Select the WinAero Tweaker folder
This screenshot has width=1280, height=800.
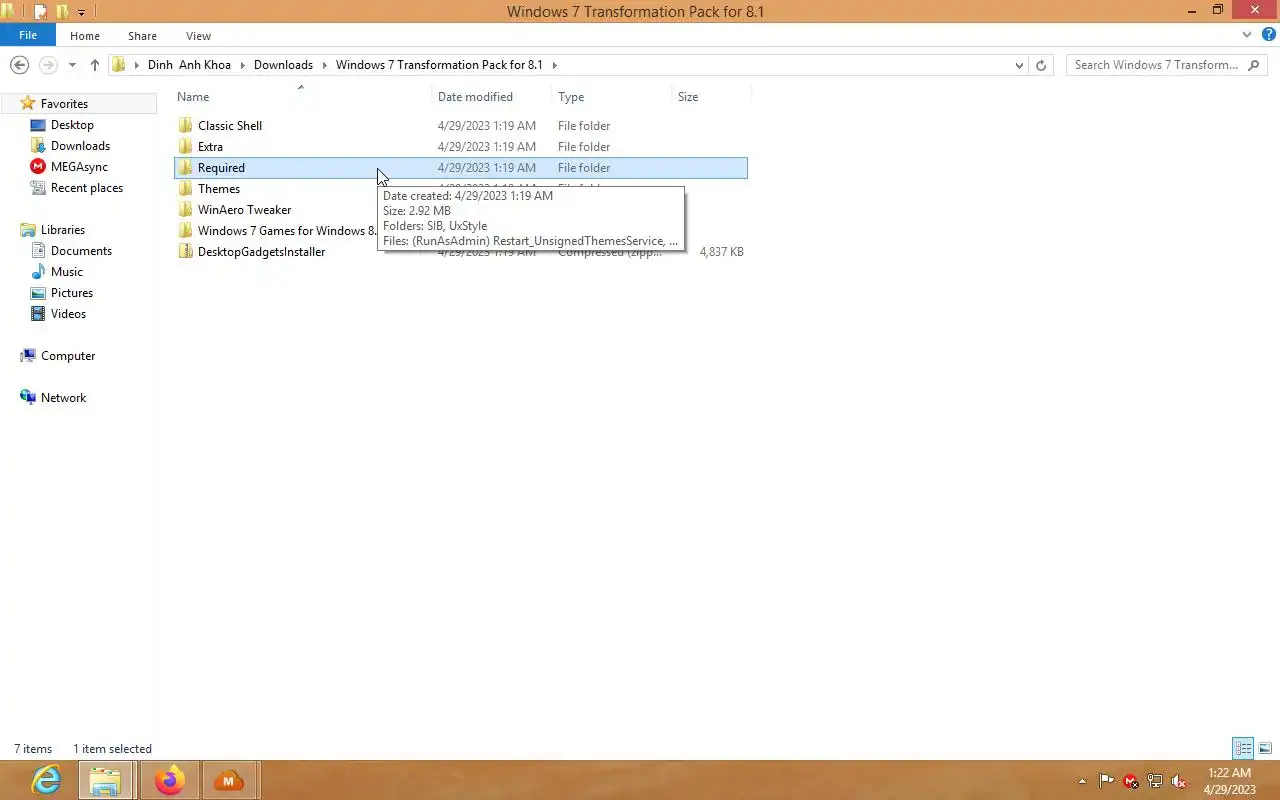(244, 210)
